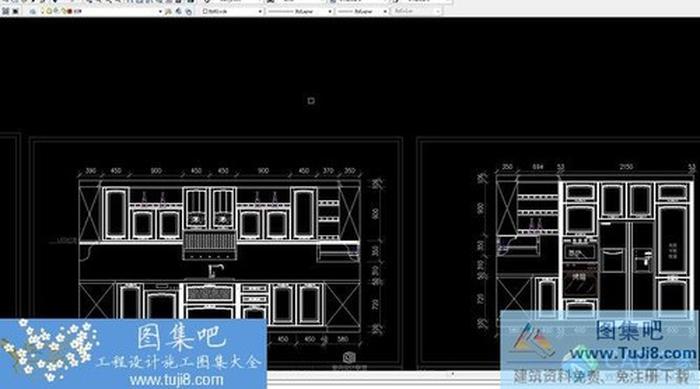Click the icon right of Layer Previous
The height and width of the screenshot is (389, 700).
click(x=189, y=12)
